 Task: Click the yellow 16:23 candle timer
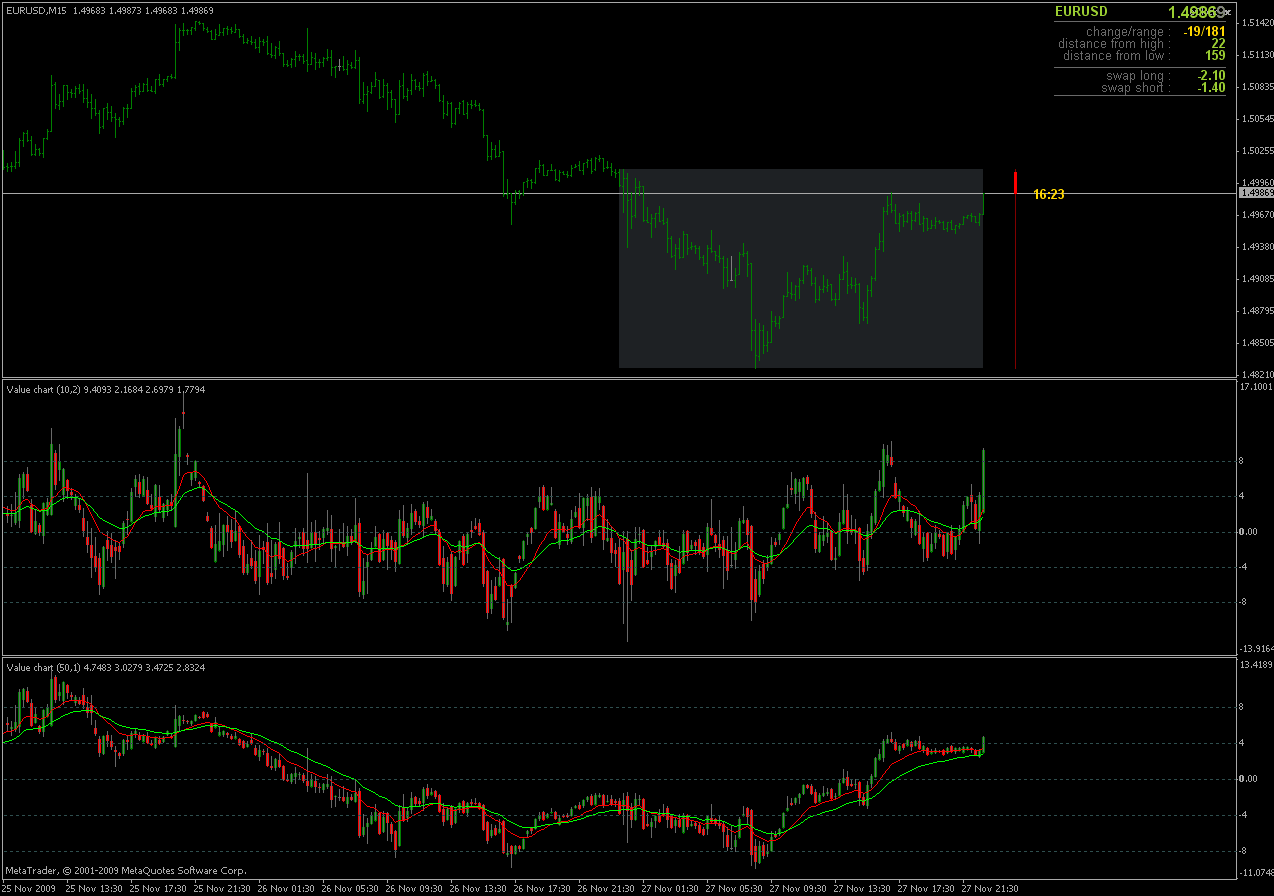click(1048, 194)
